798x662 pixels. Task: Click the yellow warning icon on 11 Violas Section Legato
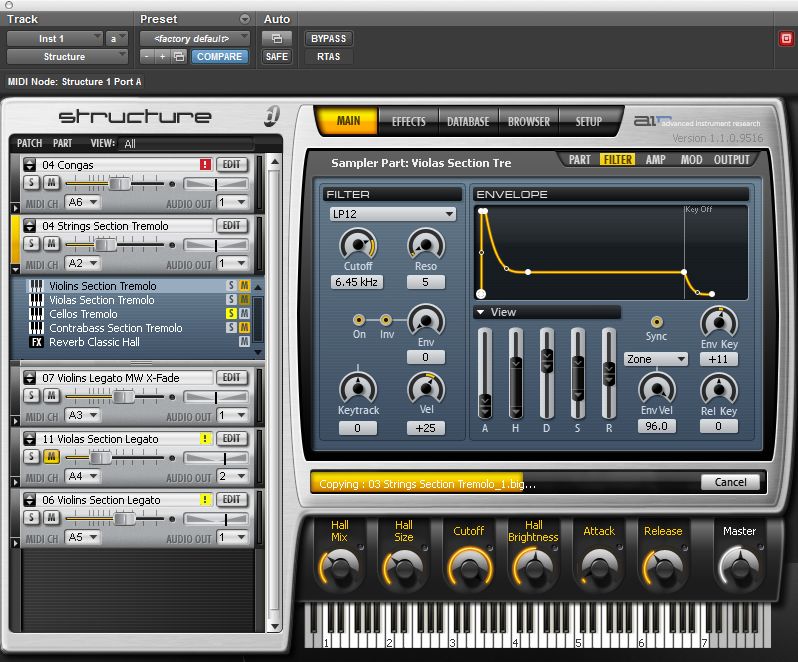pyautogui.click(x=205, y=439)
